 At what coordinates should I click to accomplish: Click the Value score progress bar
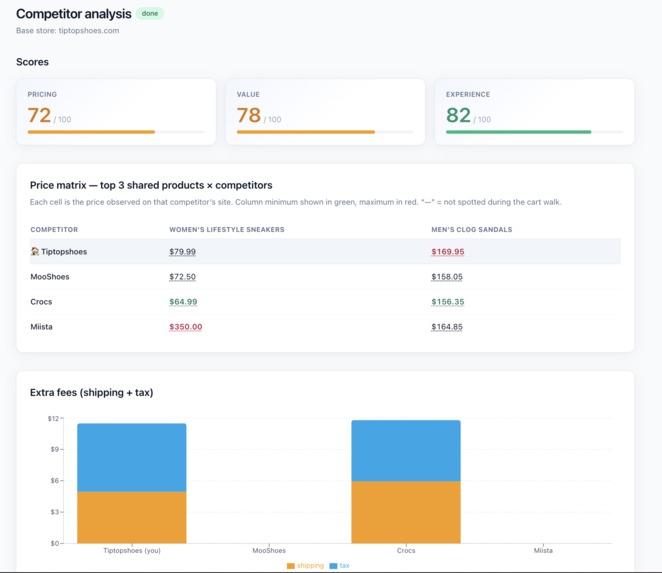click(x=325, y=132)
